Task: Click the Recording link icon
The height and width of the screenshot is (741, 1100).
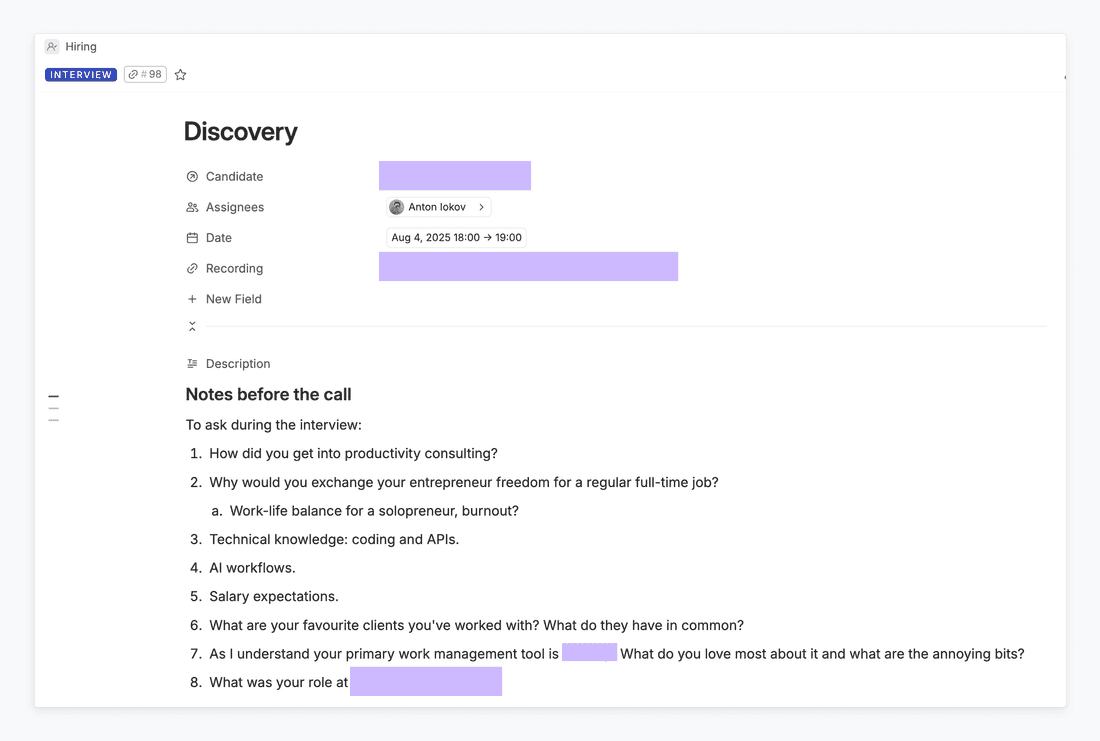Action: 192,269
